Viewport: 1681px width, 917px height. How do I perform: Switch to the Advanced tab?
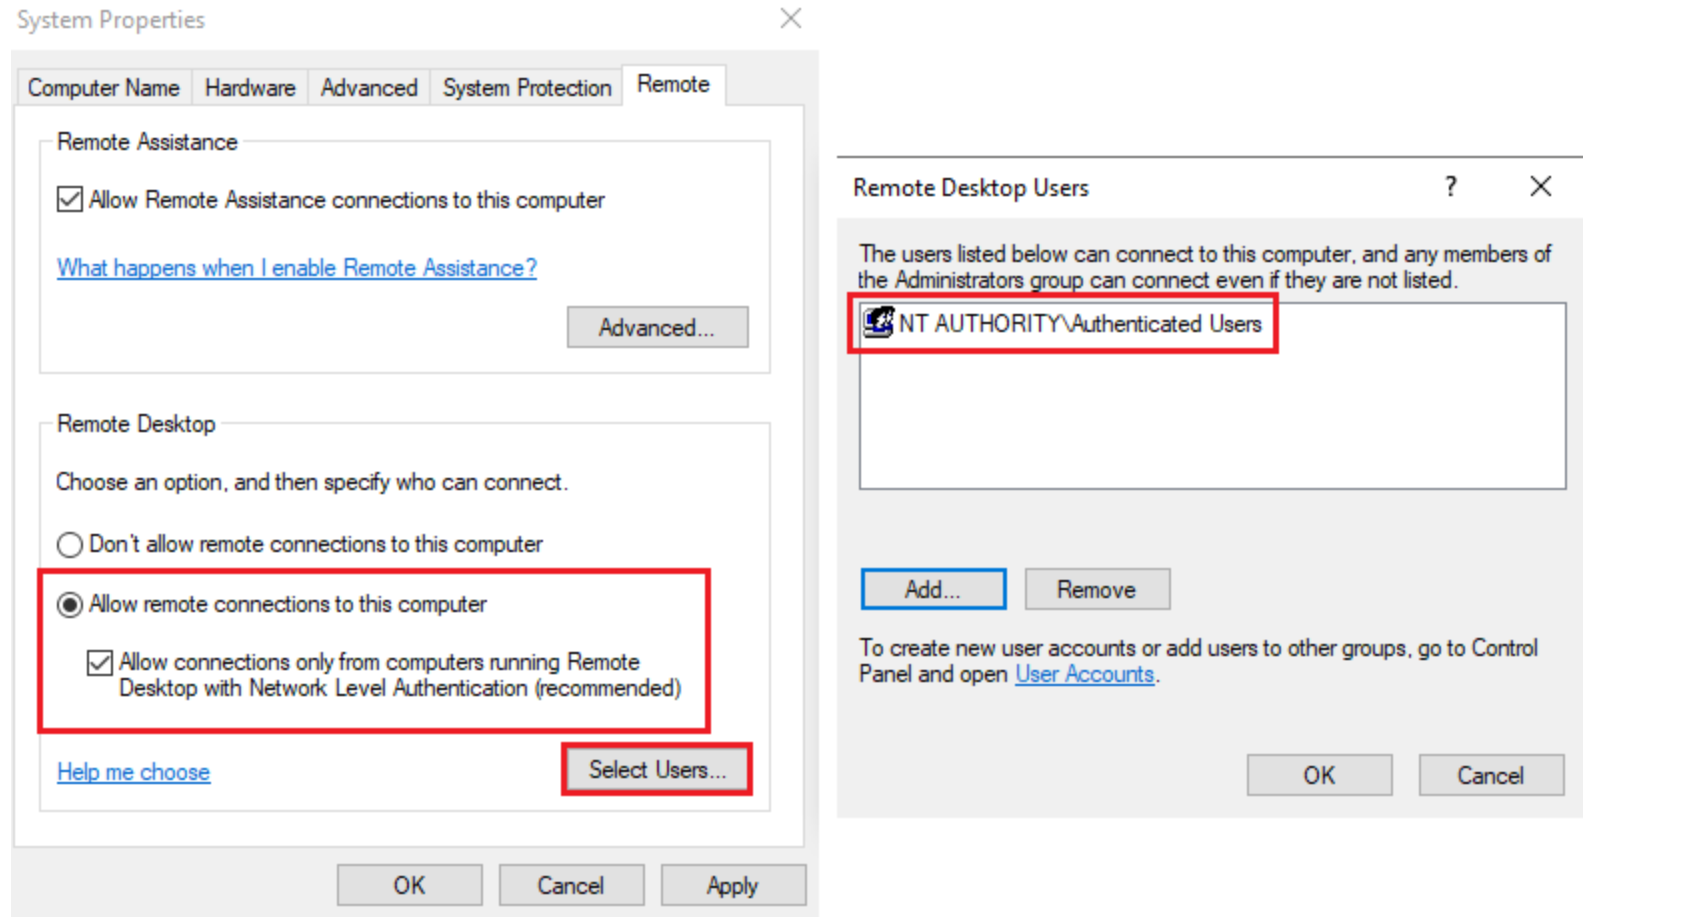368,87
